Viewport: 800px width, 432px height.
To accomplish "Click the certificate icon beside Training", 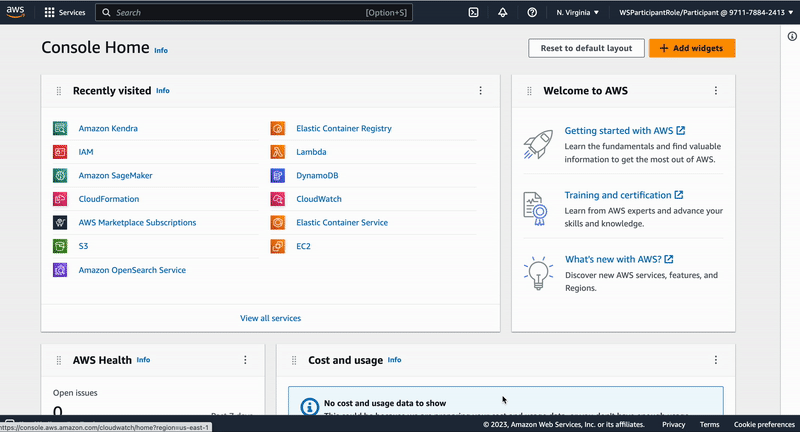I will pyautogui.click(x=535, y=209).
